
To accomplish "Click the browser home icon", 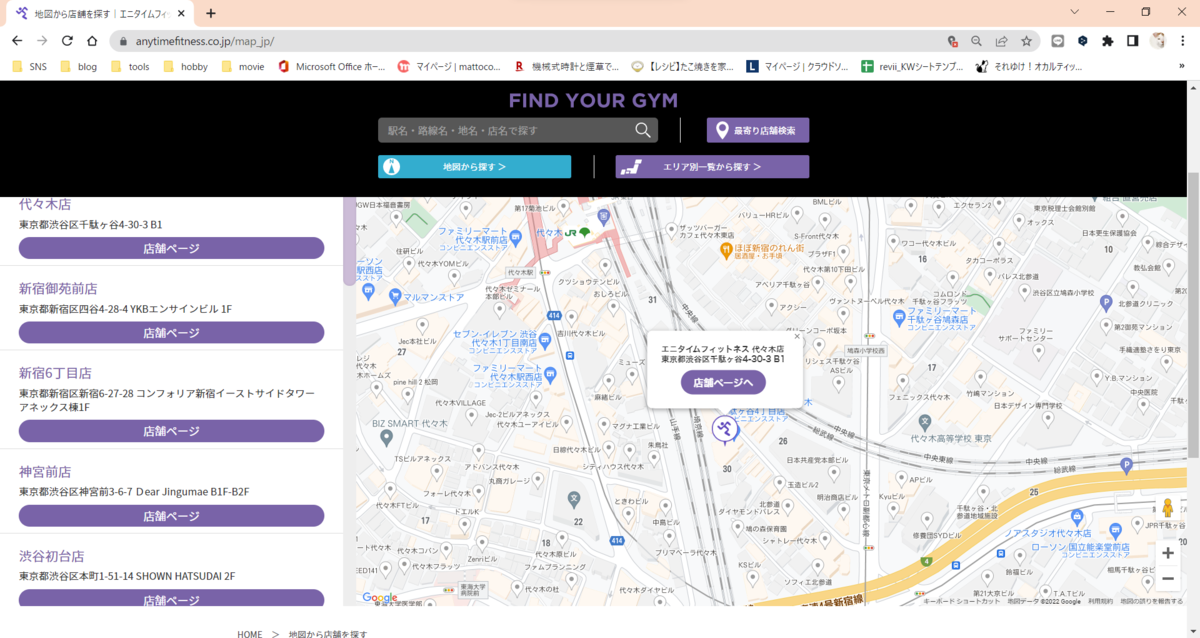I will click(92, 41).
